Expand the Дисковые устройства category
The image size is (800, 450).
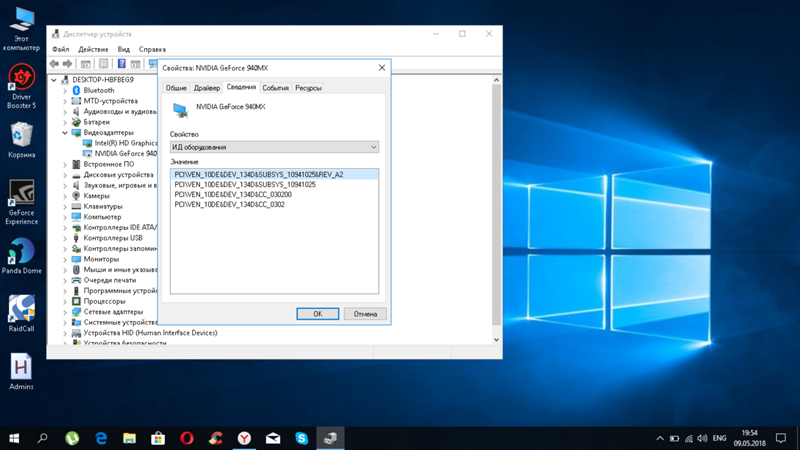pyautogui.click(x=65, y=174)
